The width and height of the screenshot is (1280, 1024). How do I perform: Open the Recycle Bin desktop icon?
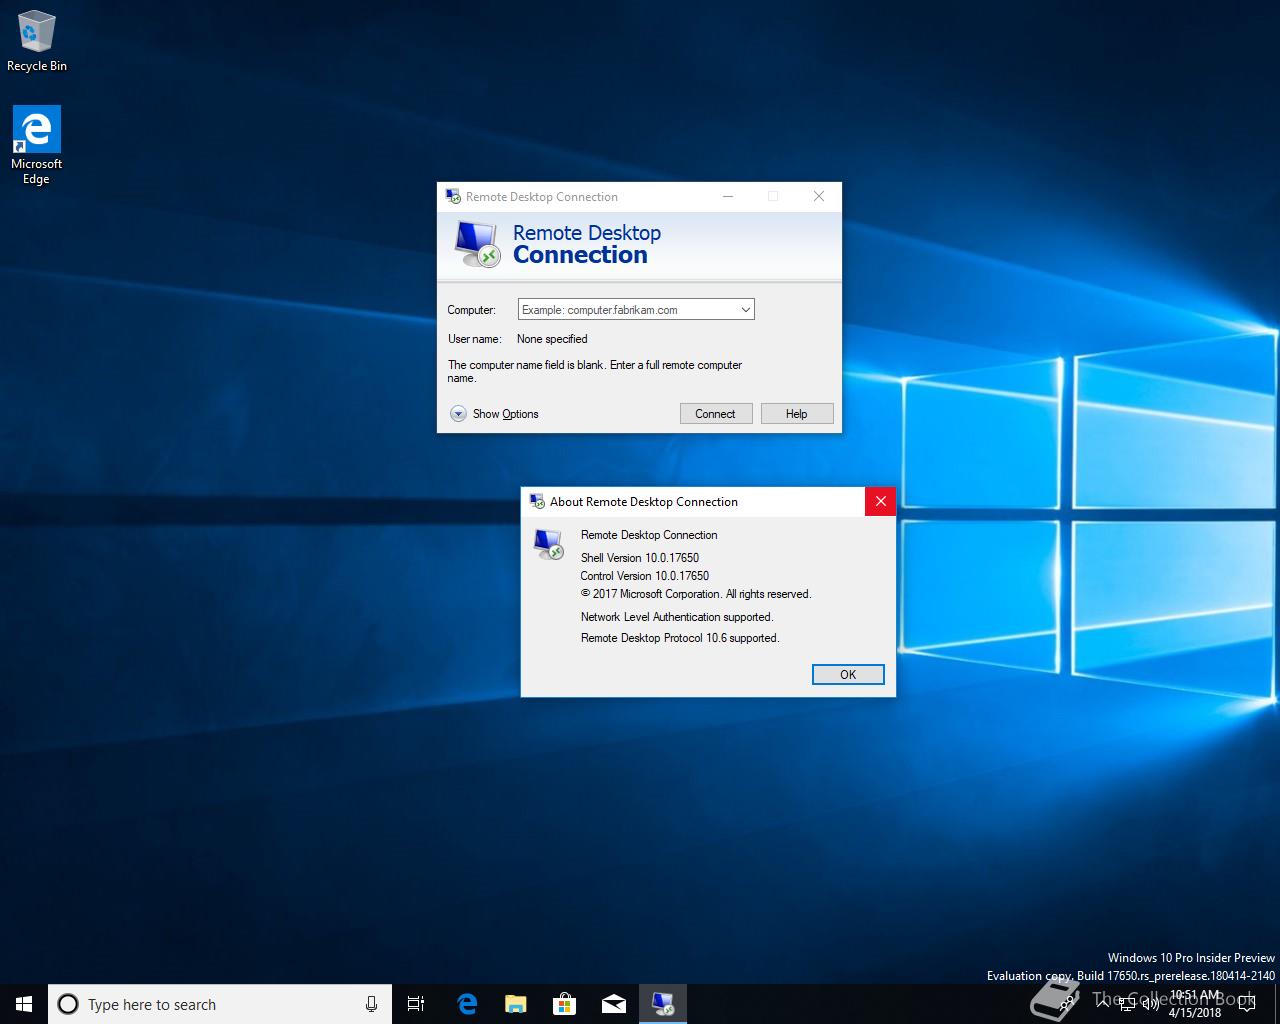point(37,42)
